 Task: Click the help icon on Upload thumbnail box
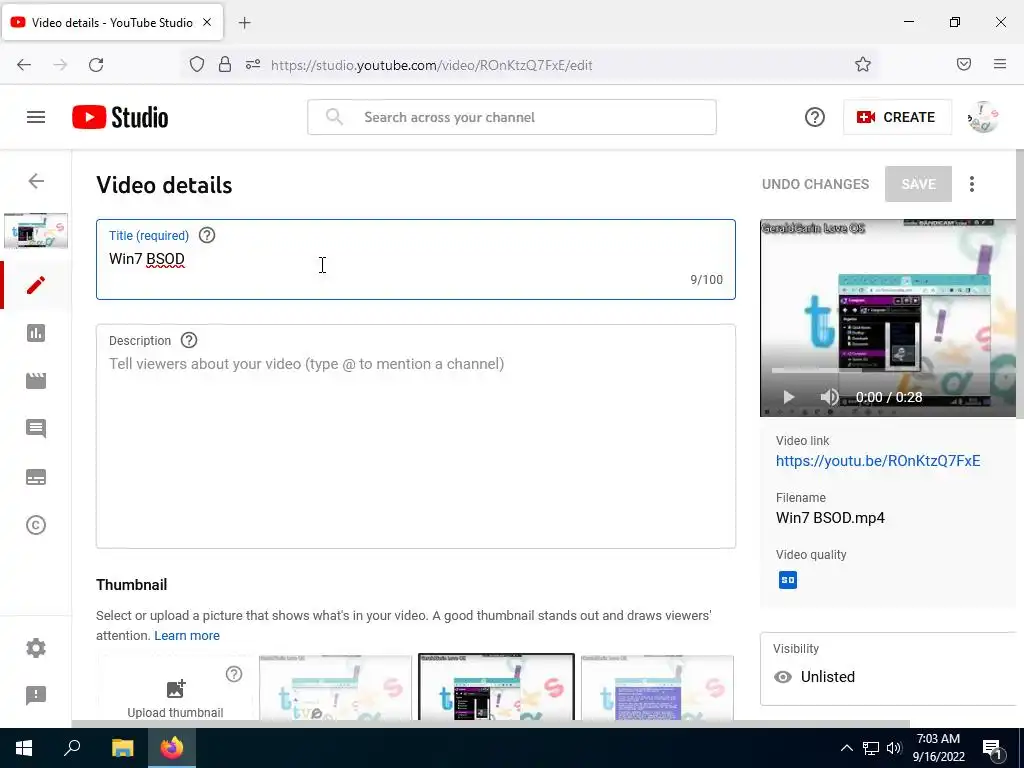(234, 674)
